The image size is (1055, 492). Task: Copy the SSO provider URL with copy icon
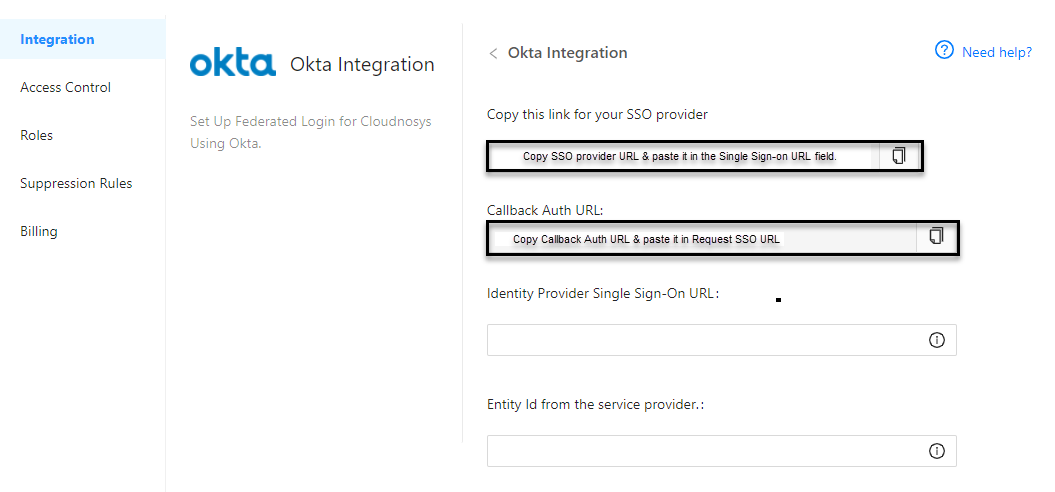click(x=899, y=156)
